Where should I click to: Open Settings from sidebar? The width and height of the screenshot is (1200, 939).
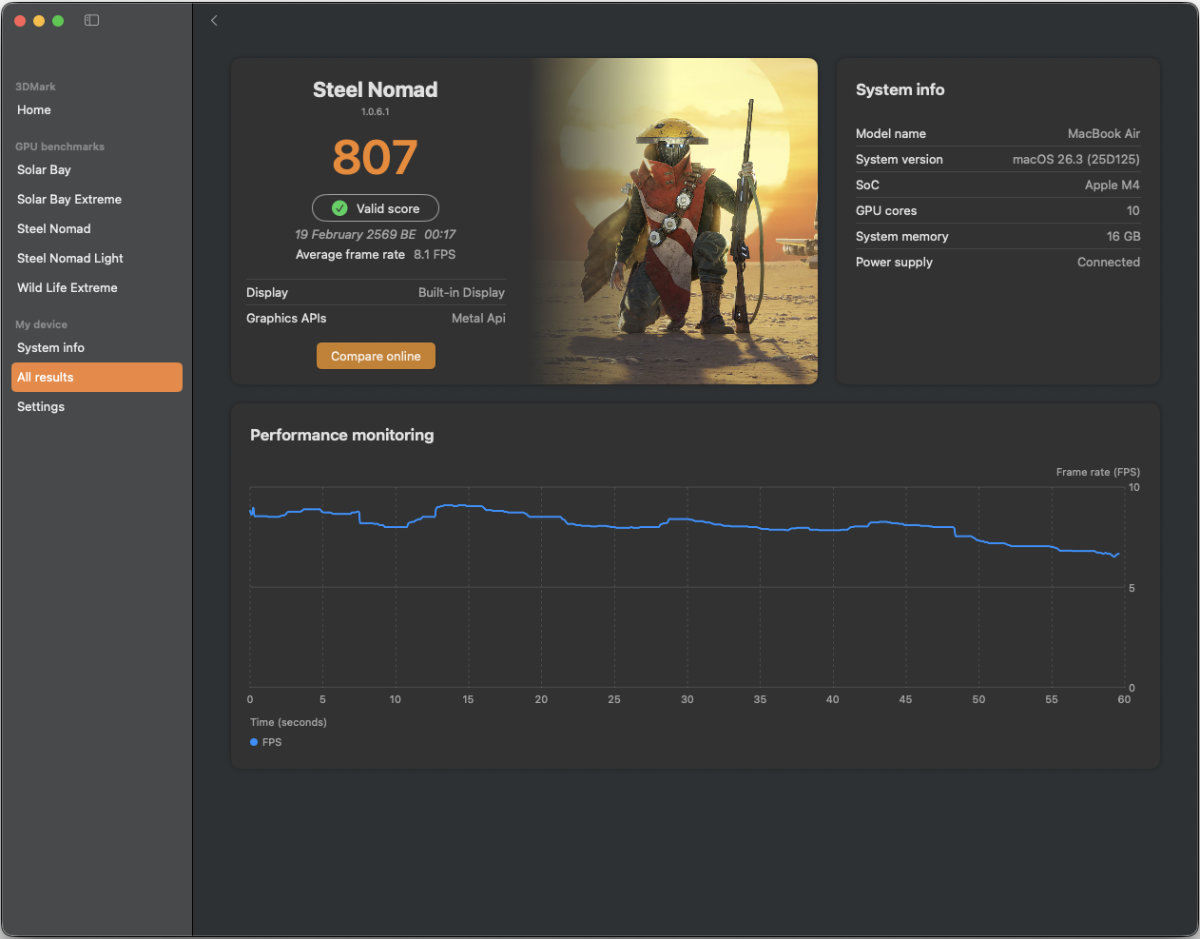(x=41, y=407)
